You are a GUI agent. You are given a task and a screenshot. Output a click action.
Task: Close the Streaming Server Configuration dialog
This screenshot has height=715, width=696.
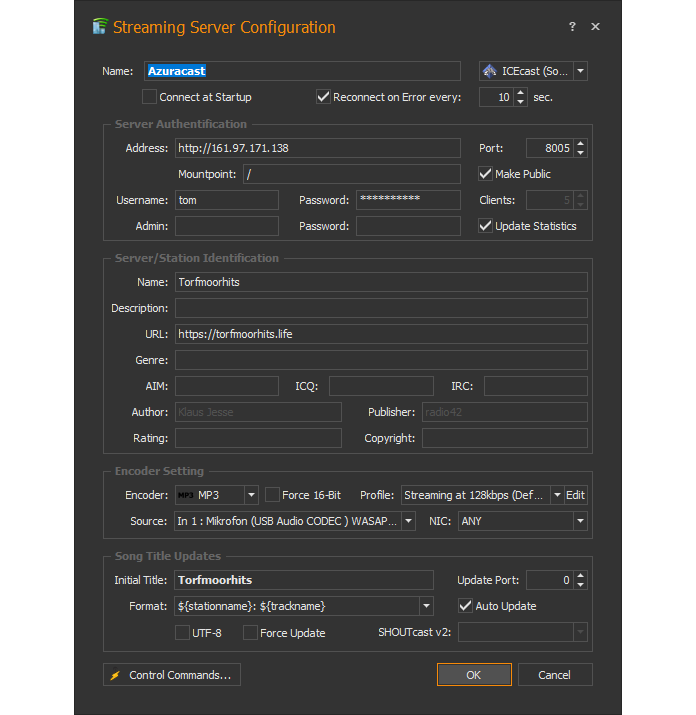[595, 26]
